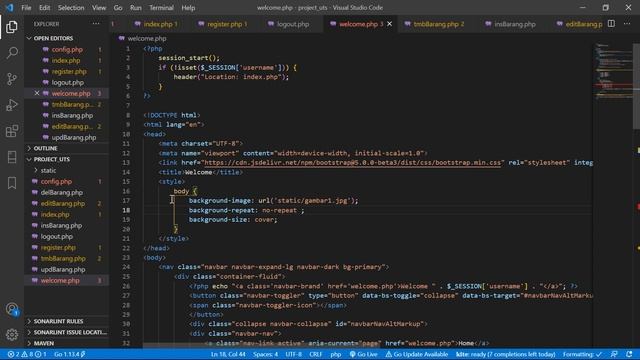Open the File menu

[x=26, y=8]
